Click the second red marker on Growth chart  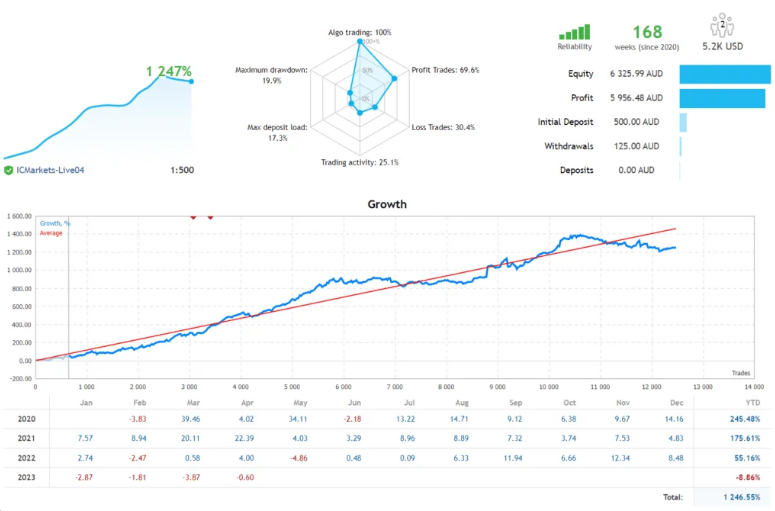210,217
